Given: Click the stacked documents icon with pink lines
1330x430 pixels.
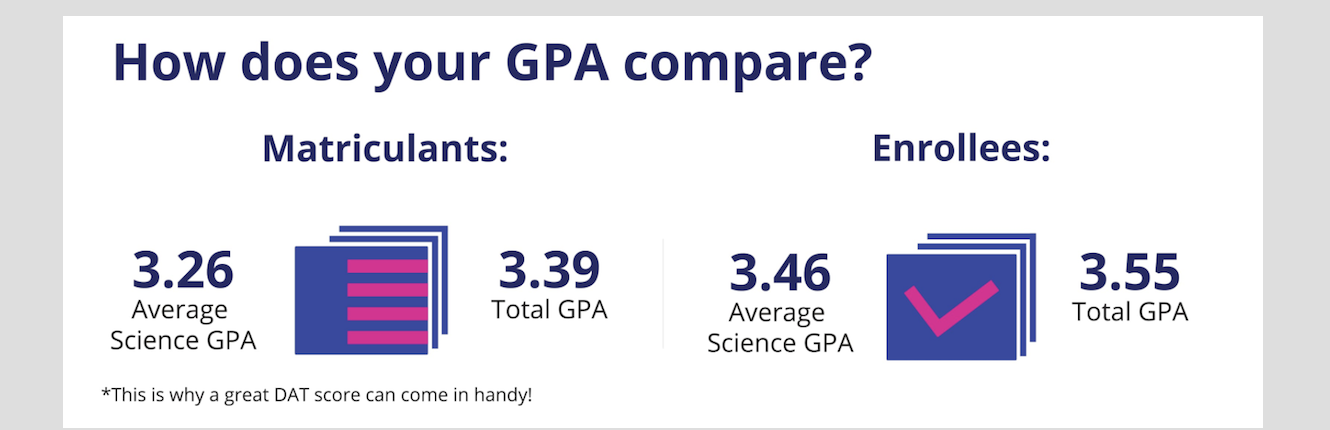Looking at the screenshot, I should [370, 292].
